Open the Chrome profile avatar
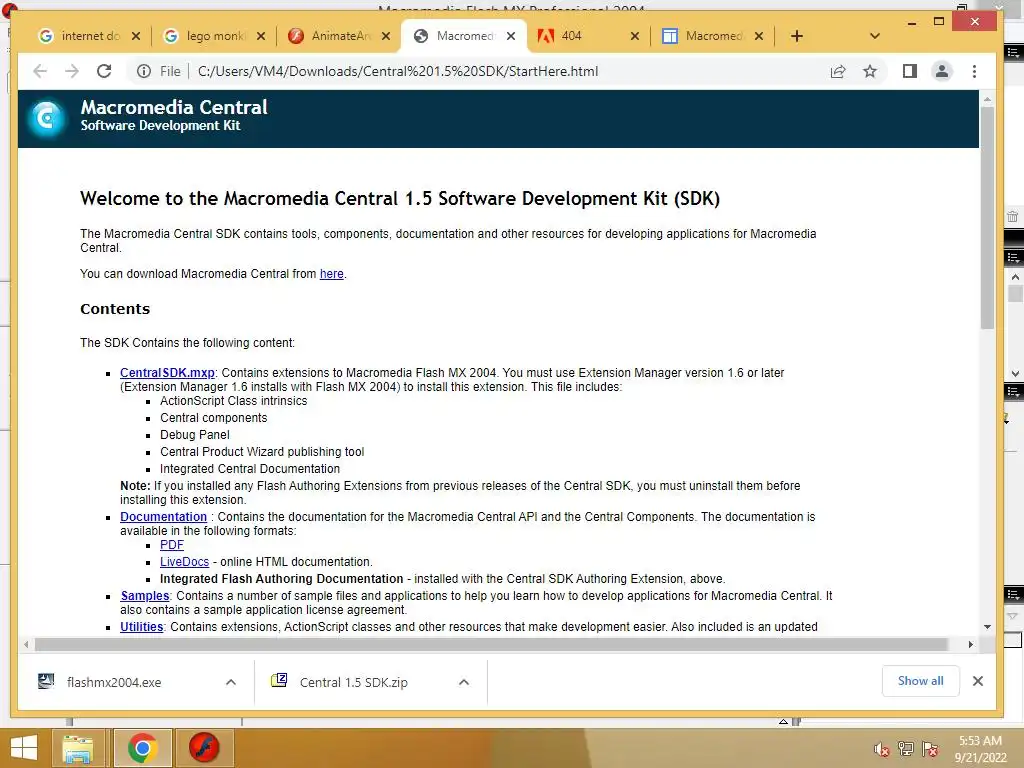The width and height of the screenshot is (1024, 768). (x=942, y=71)
